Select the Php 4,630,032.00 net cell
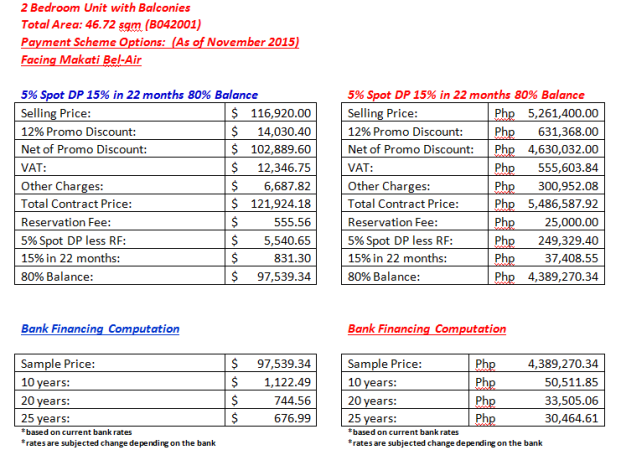The height and width of the screenshot is (450, 621). pos(546,149)
